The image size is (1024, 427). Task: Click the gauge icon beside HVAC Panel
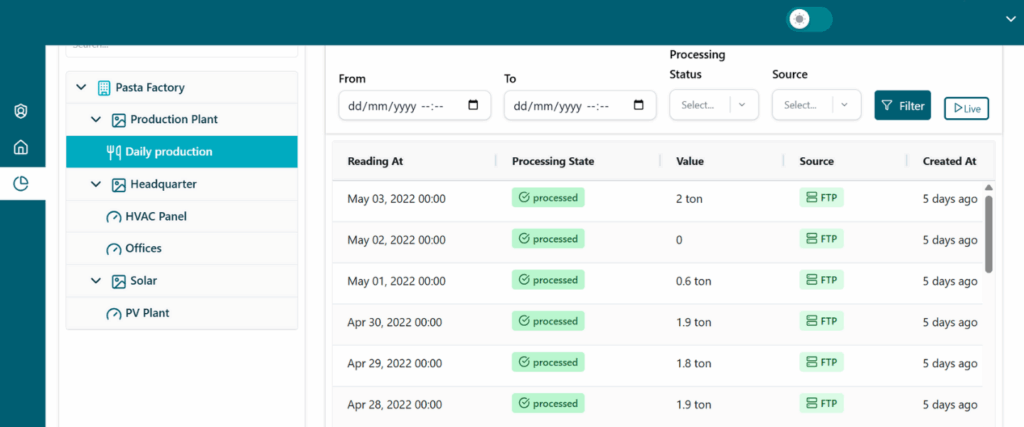(113, 216)
